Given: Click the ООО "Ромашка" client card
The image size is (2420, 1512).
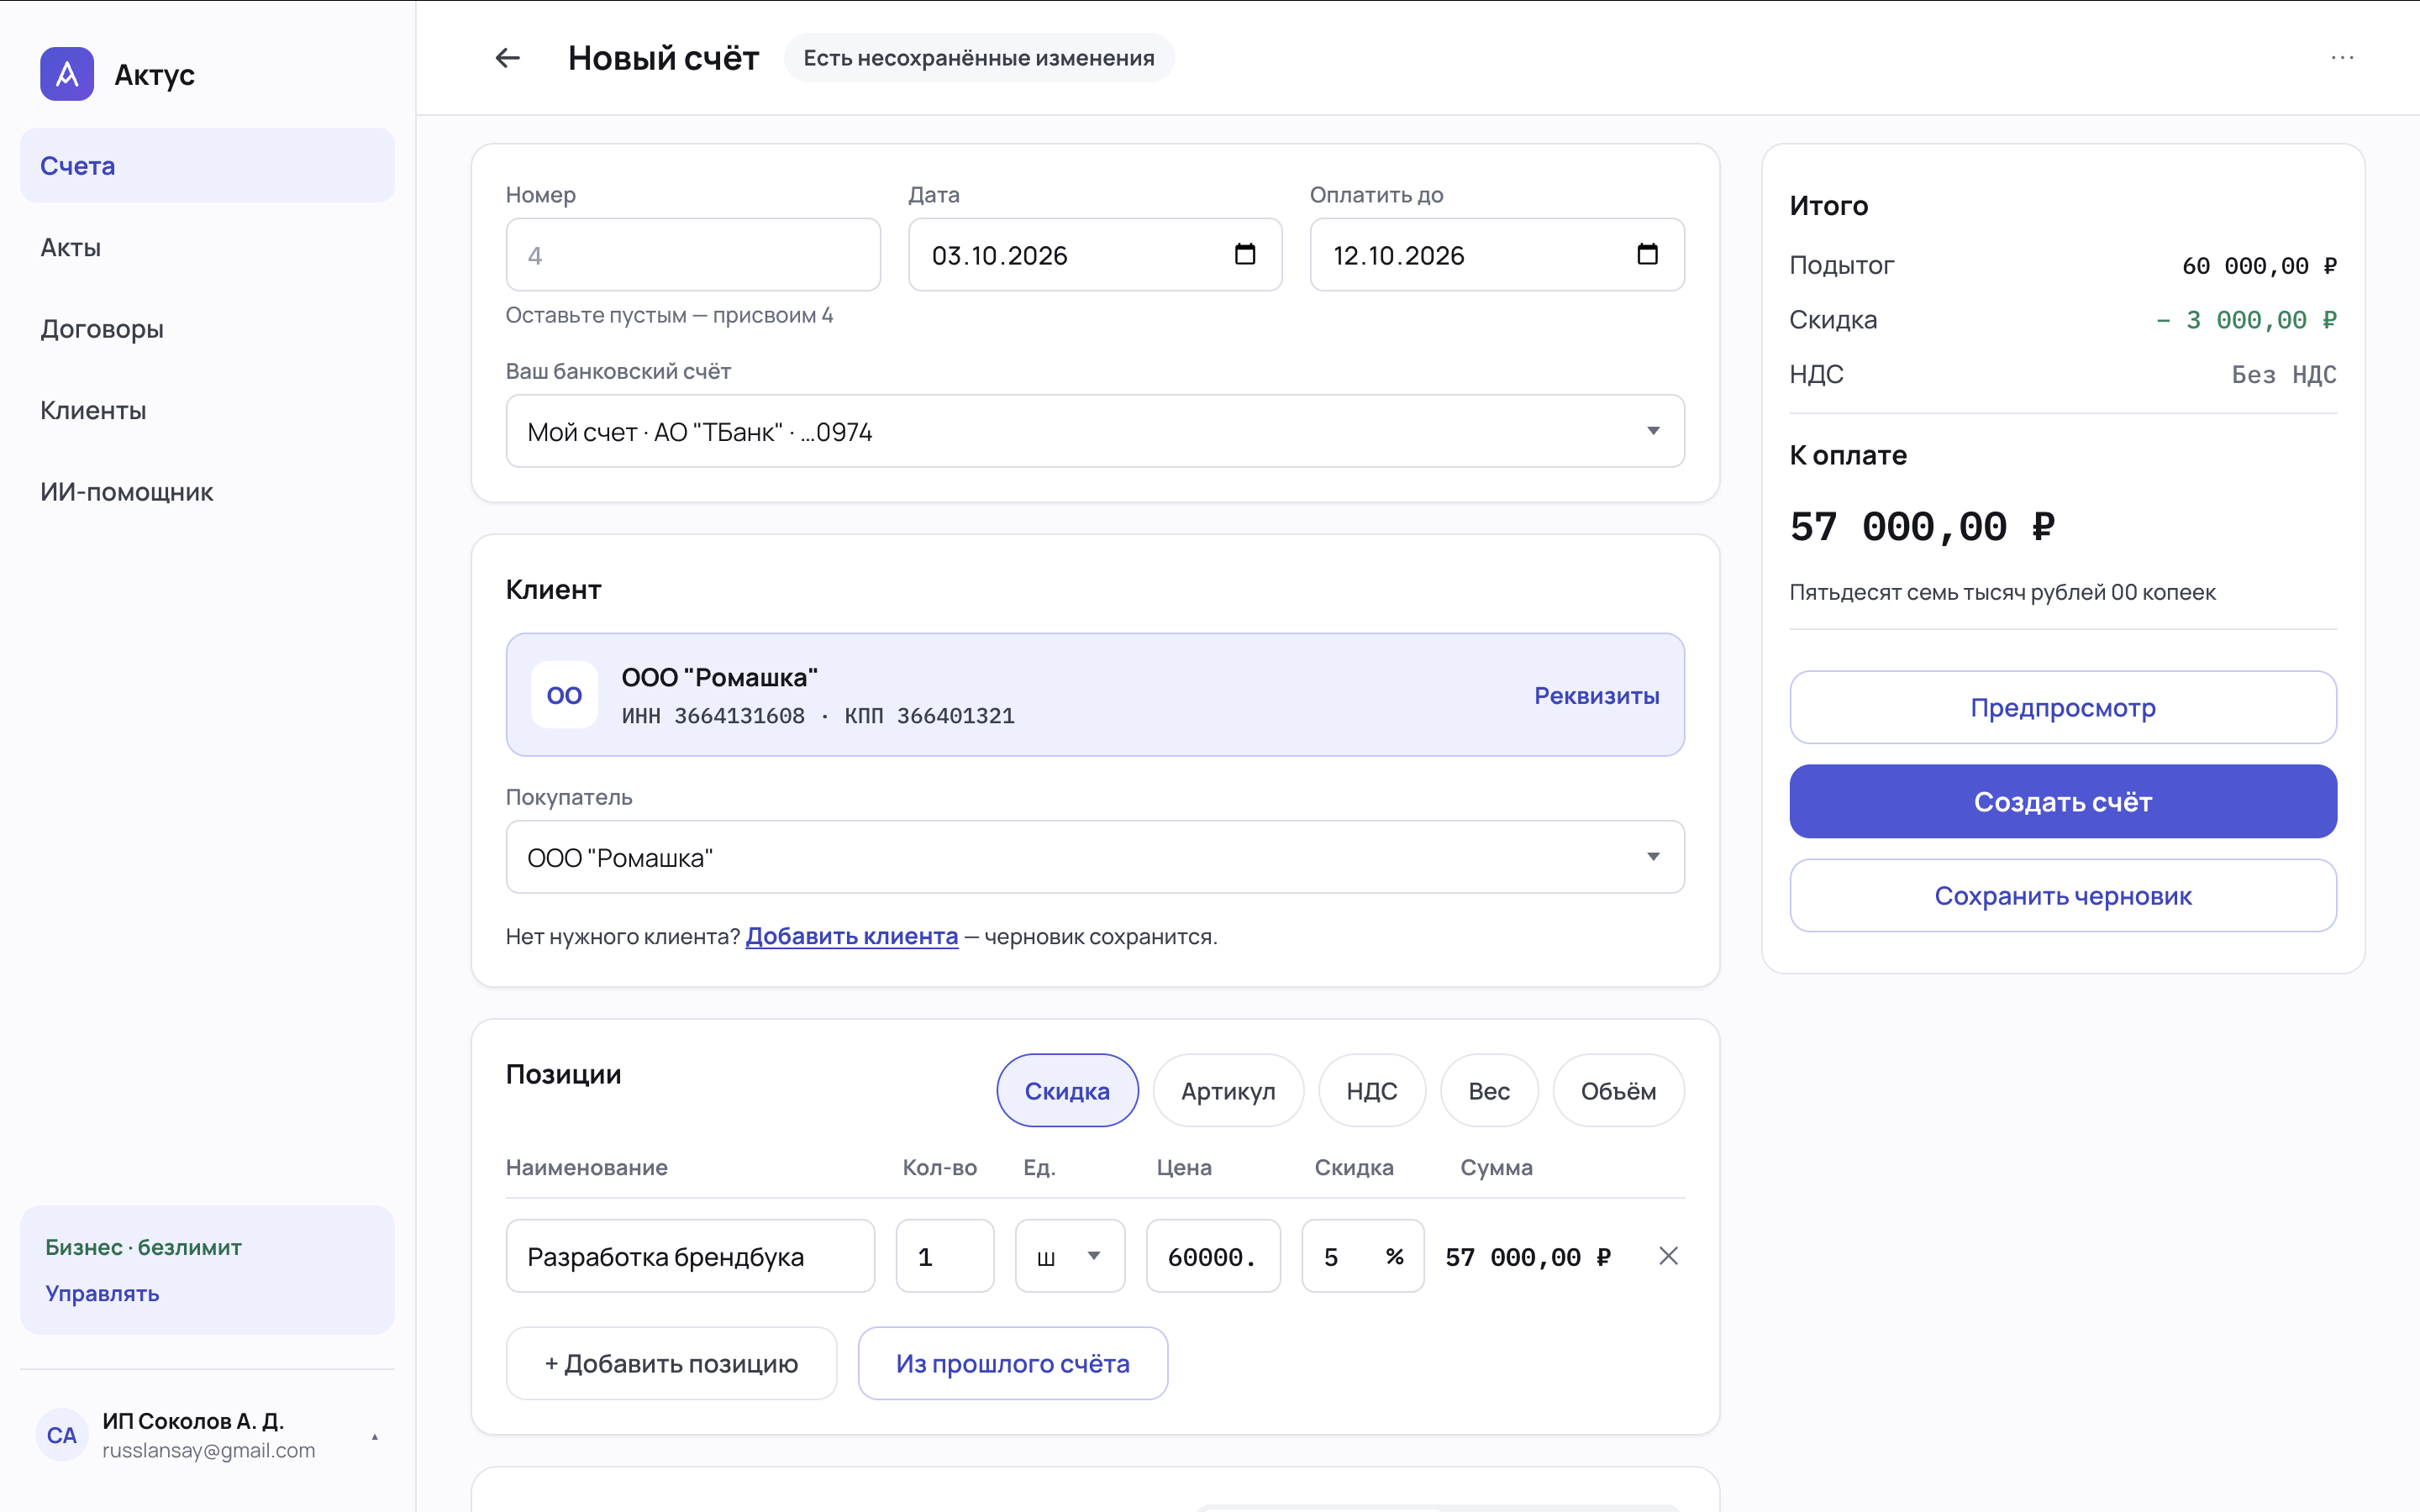Looking at the screenshot, I should point(1095,695).
